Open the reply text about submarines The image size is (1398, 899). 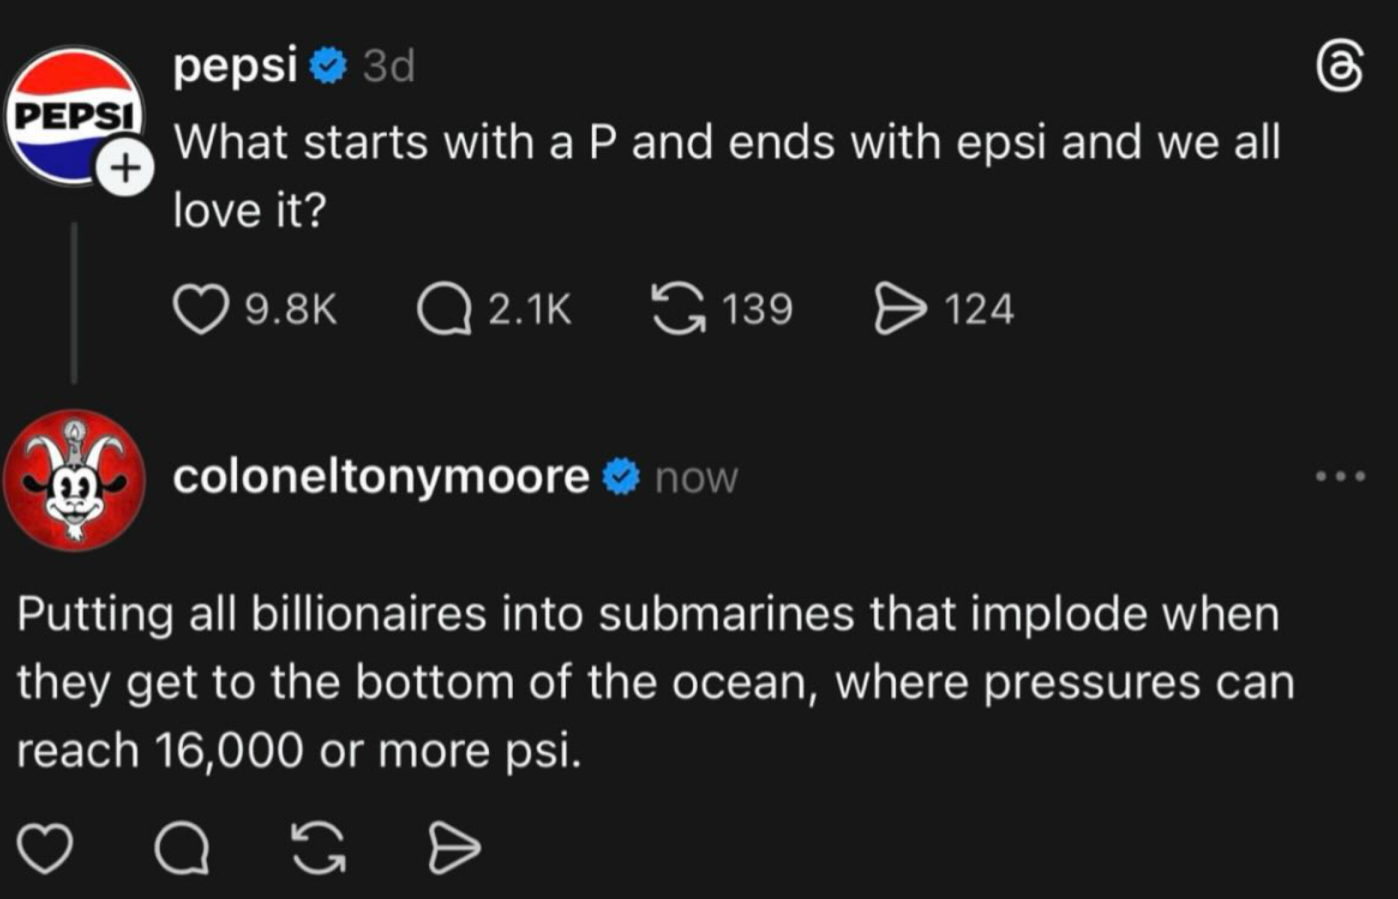[x=655, y=682]
